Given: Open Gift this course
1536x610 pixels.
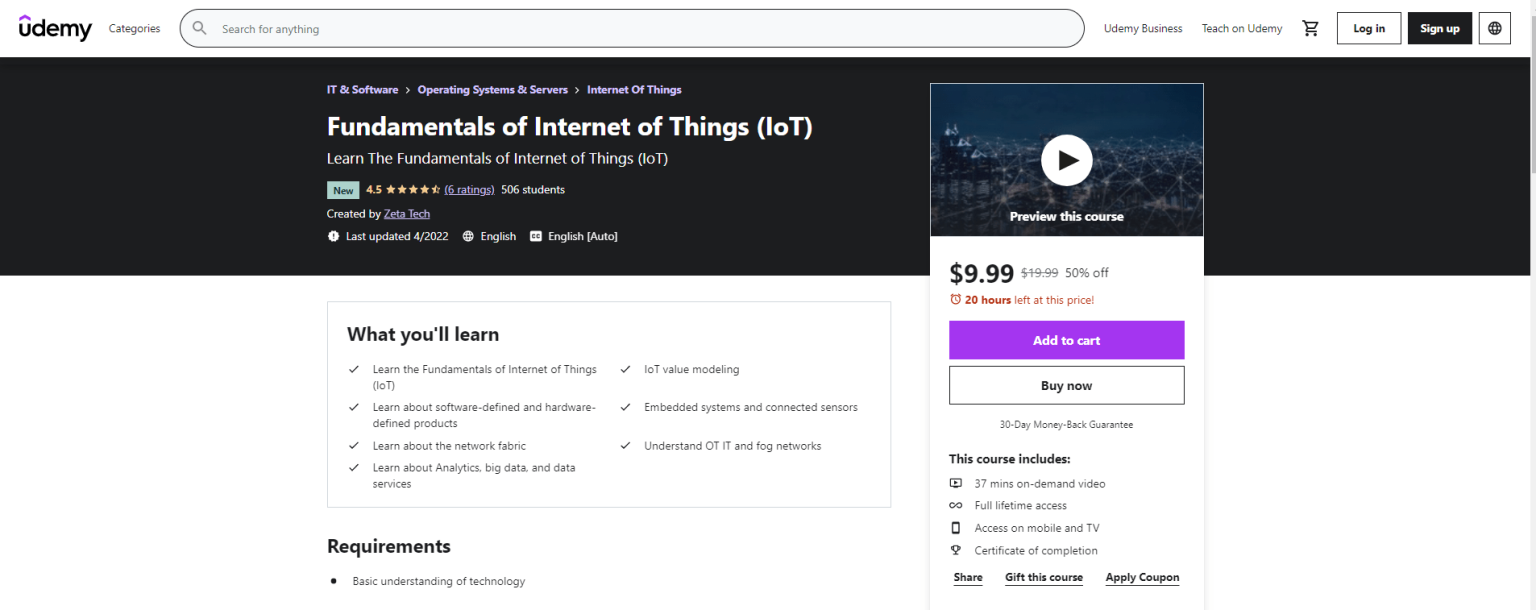Looking at the screenshot, I should [x=1043, y=577].
